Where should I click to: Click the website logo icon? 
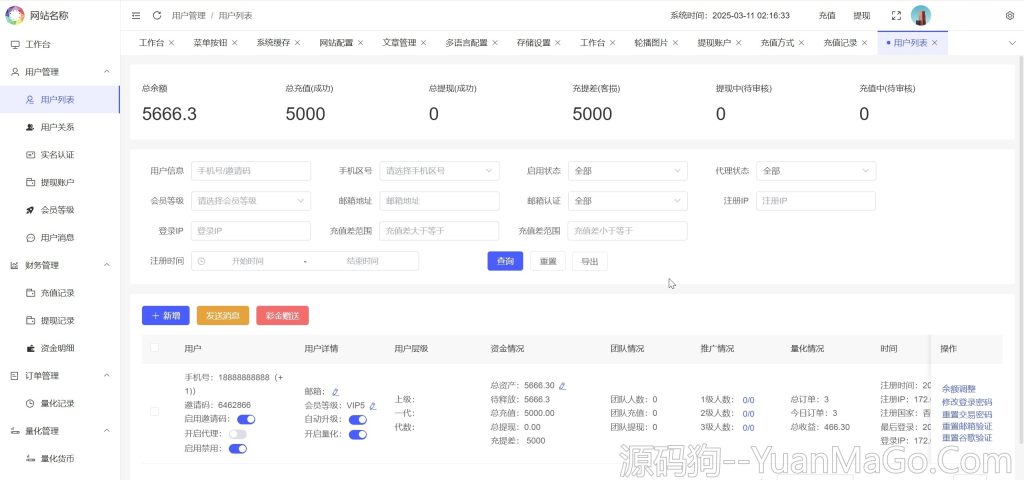14,15
